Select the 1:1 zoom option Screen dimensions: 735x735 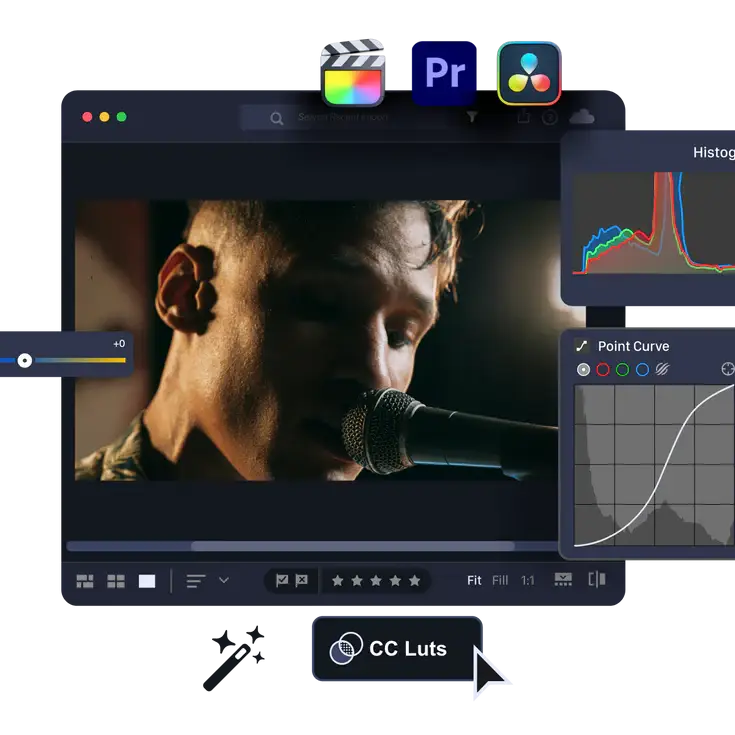[527, 581]
